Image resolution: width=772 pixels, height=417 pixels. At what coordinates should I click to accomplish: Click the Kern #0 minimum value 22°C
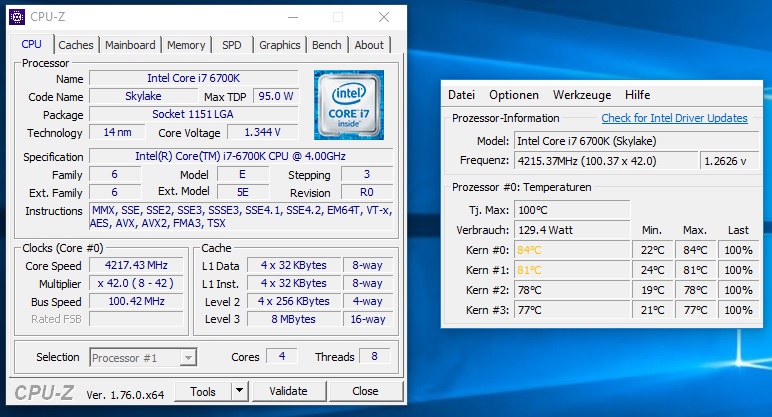point(652,250)
